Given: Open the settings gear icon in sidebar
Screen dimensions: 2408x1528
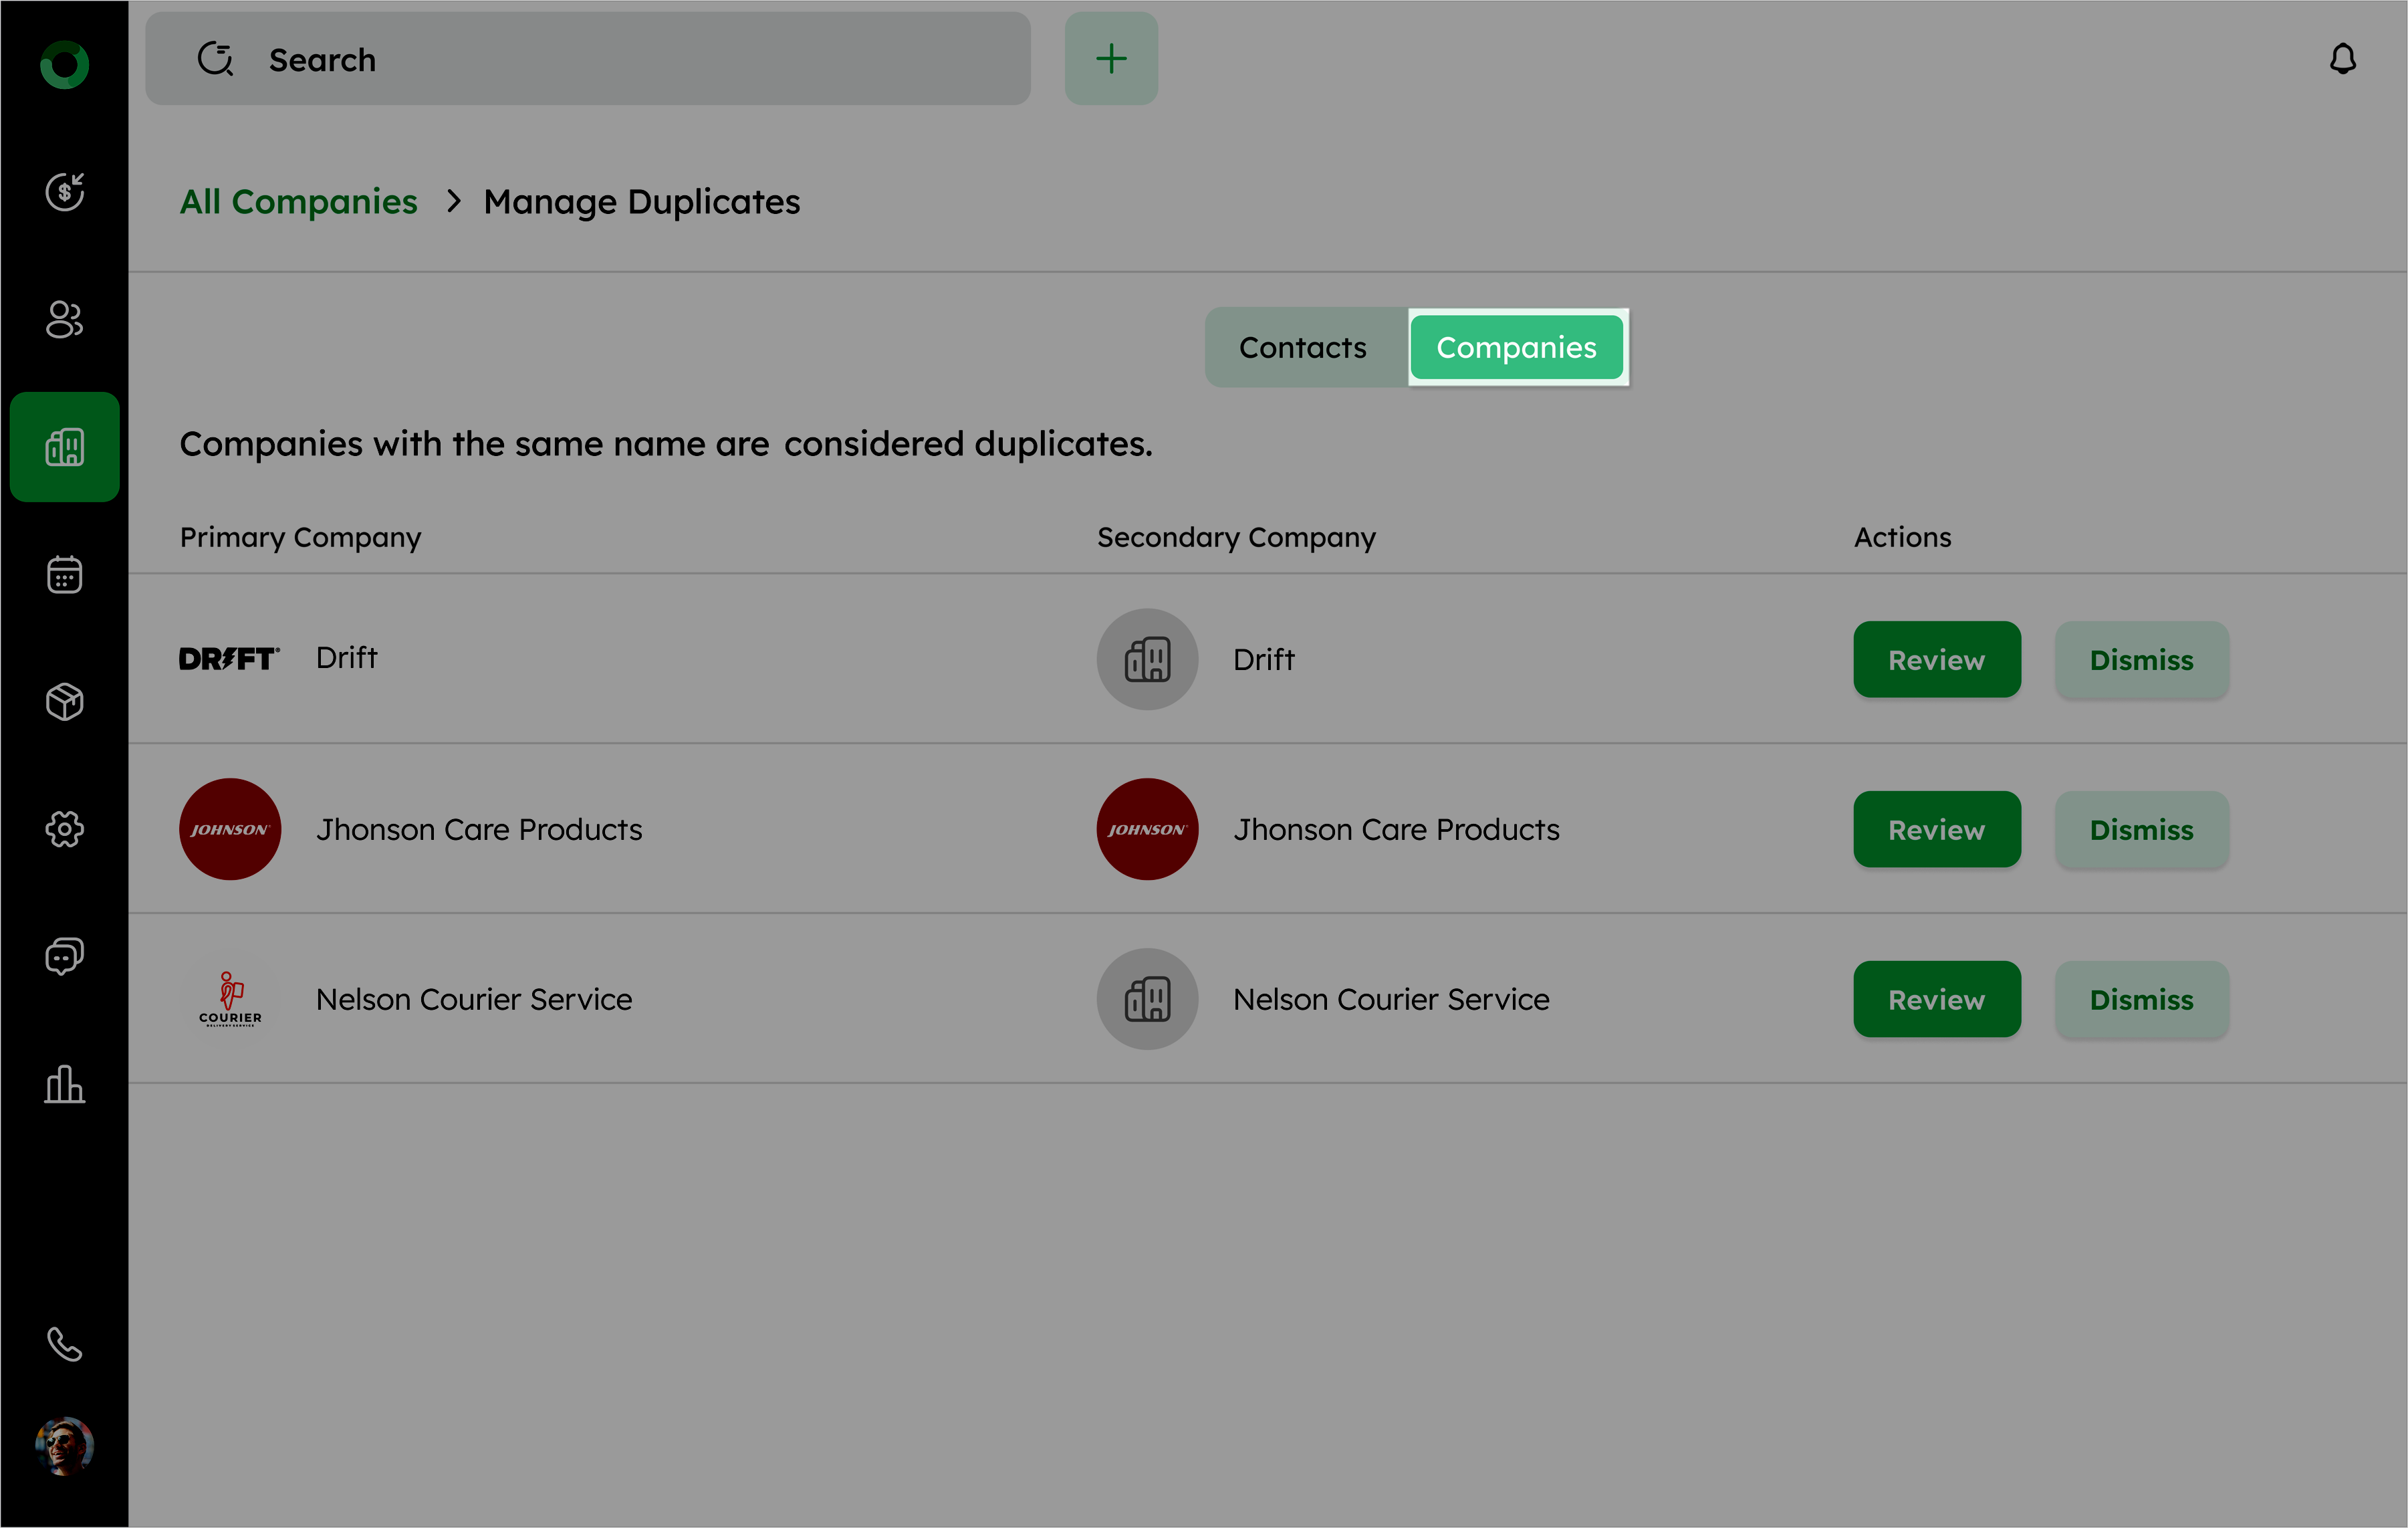Looking at the screenshot, I should click(64, 829).
